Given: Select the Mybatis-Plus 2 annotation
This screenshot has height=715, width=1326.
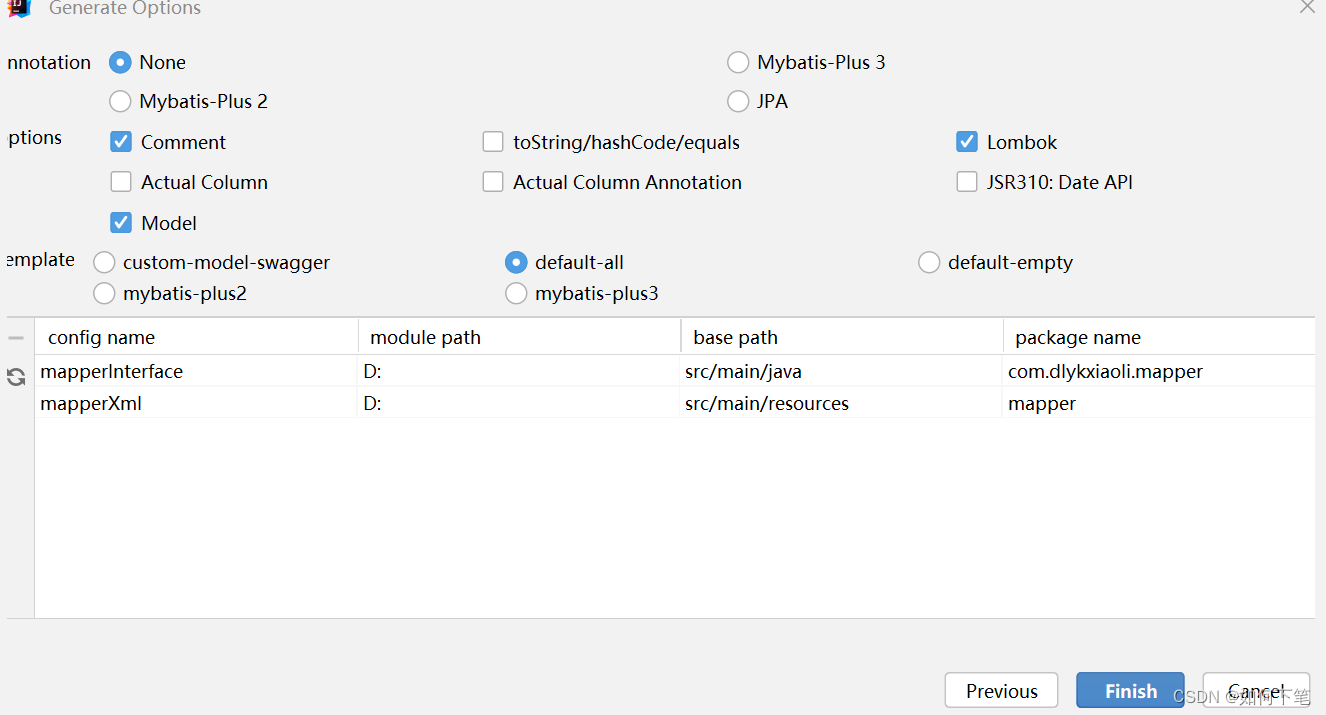Looking at the screenshot, I should click(x=120, y=101).
